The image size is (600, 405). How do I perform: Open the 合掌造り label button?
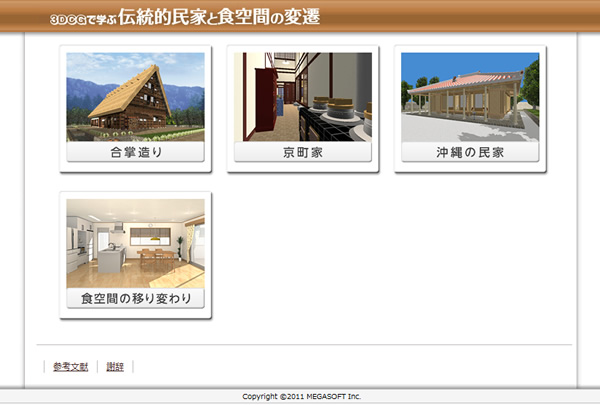point(135,153)
